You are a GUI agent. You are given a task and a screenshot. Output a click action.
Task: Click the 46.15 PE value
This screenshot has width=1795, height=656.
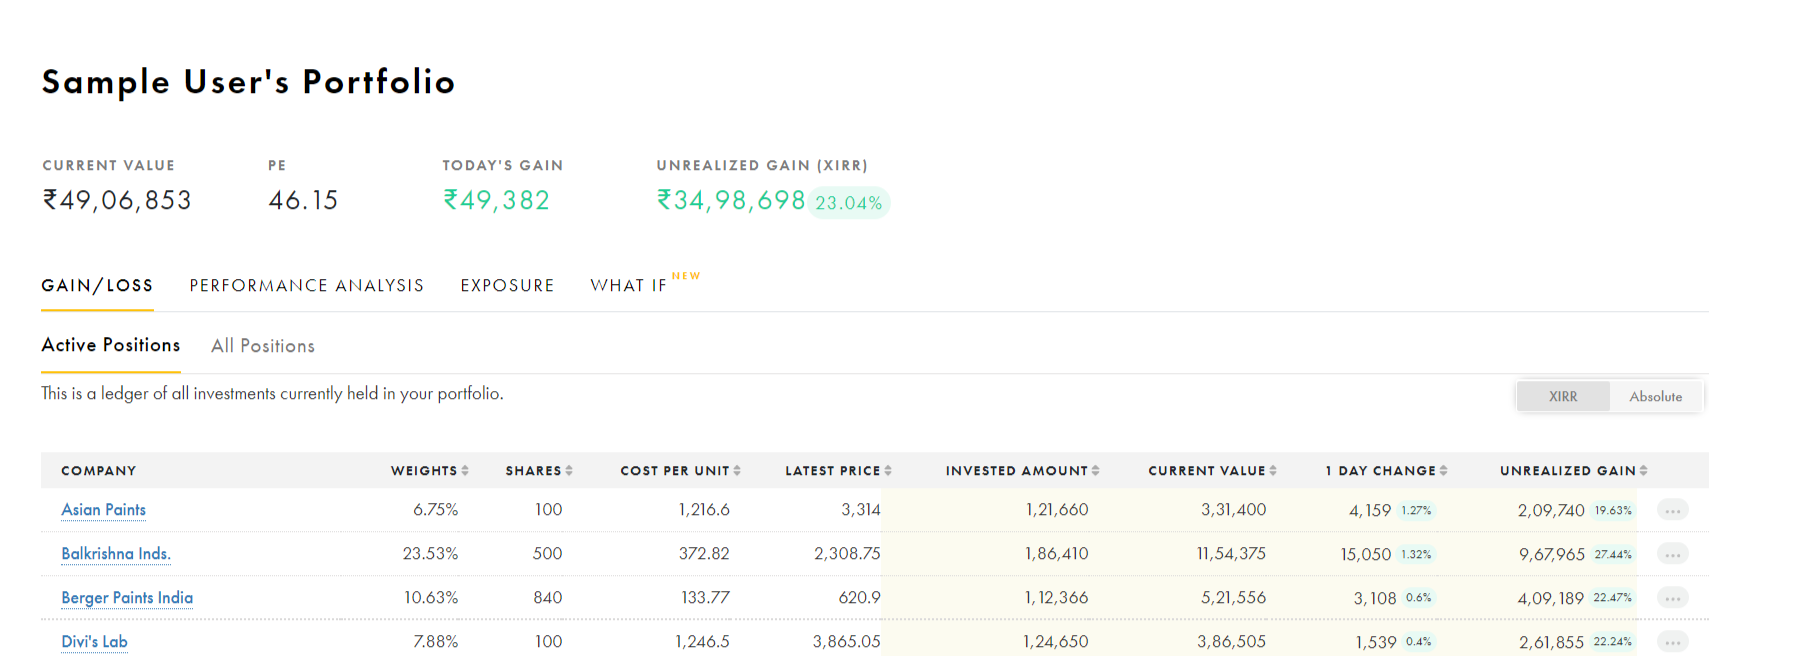(303, 200)
